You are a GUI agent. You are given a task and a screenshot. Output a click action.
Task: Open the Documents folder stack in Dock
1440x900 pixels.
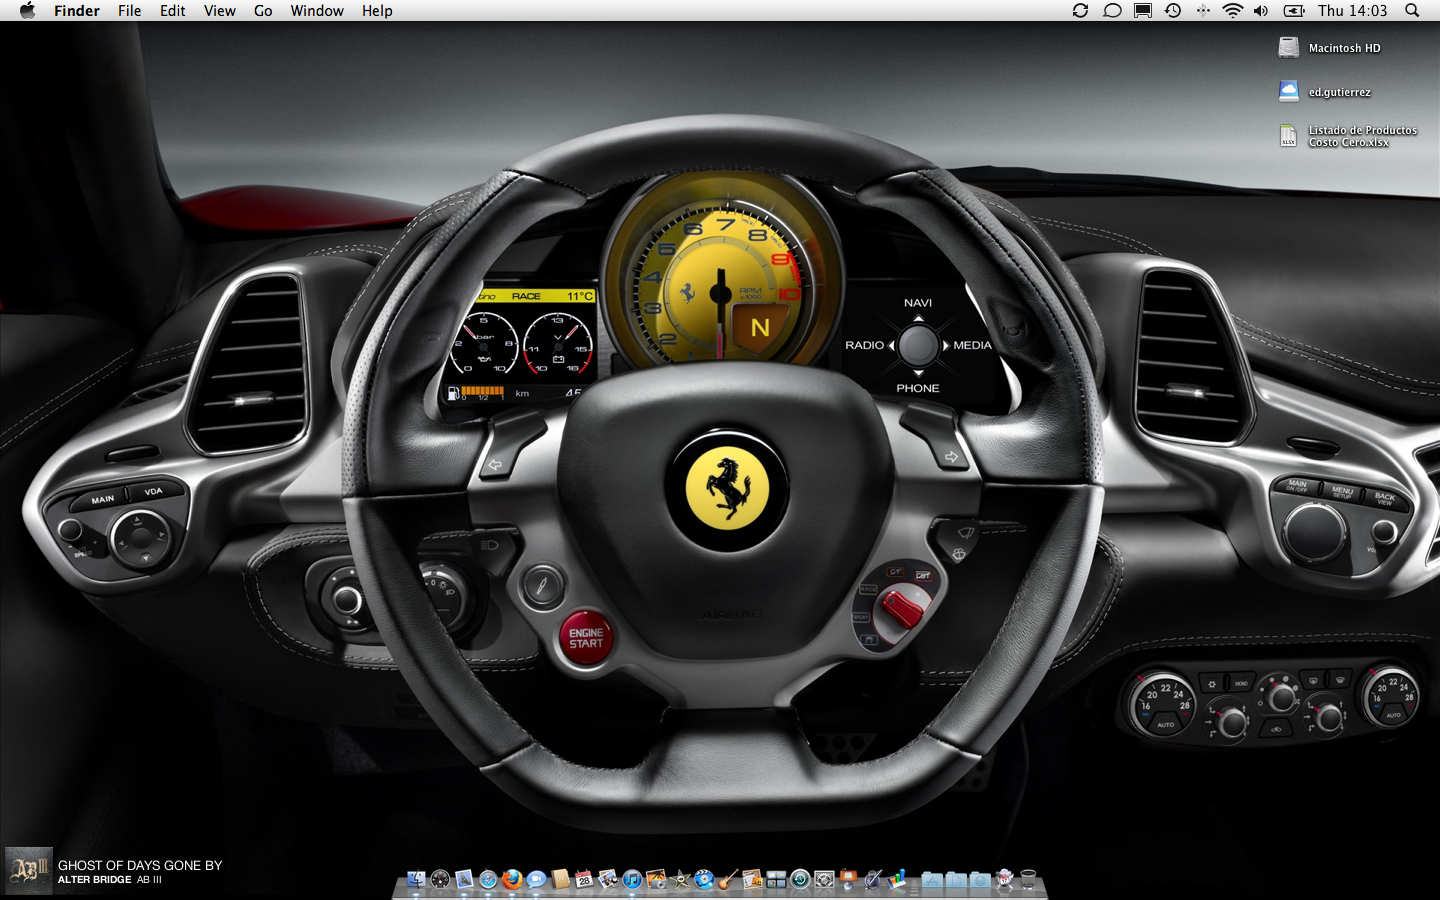pyautogui.click(x=956, y=879)
